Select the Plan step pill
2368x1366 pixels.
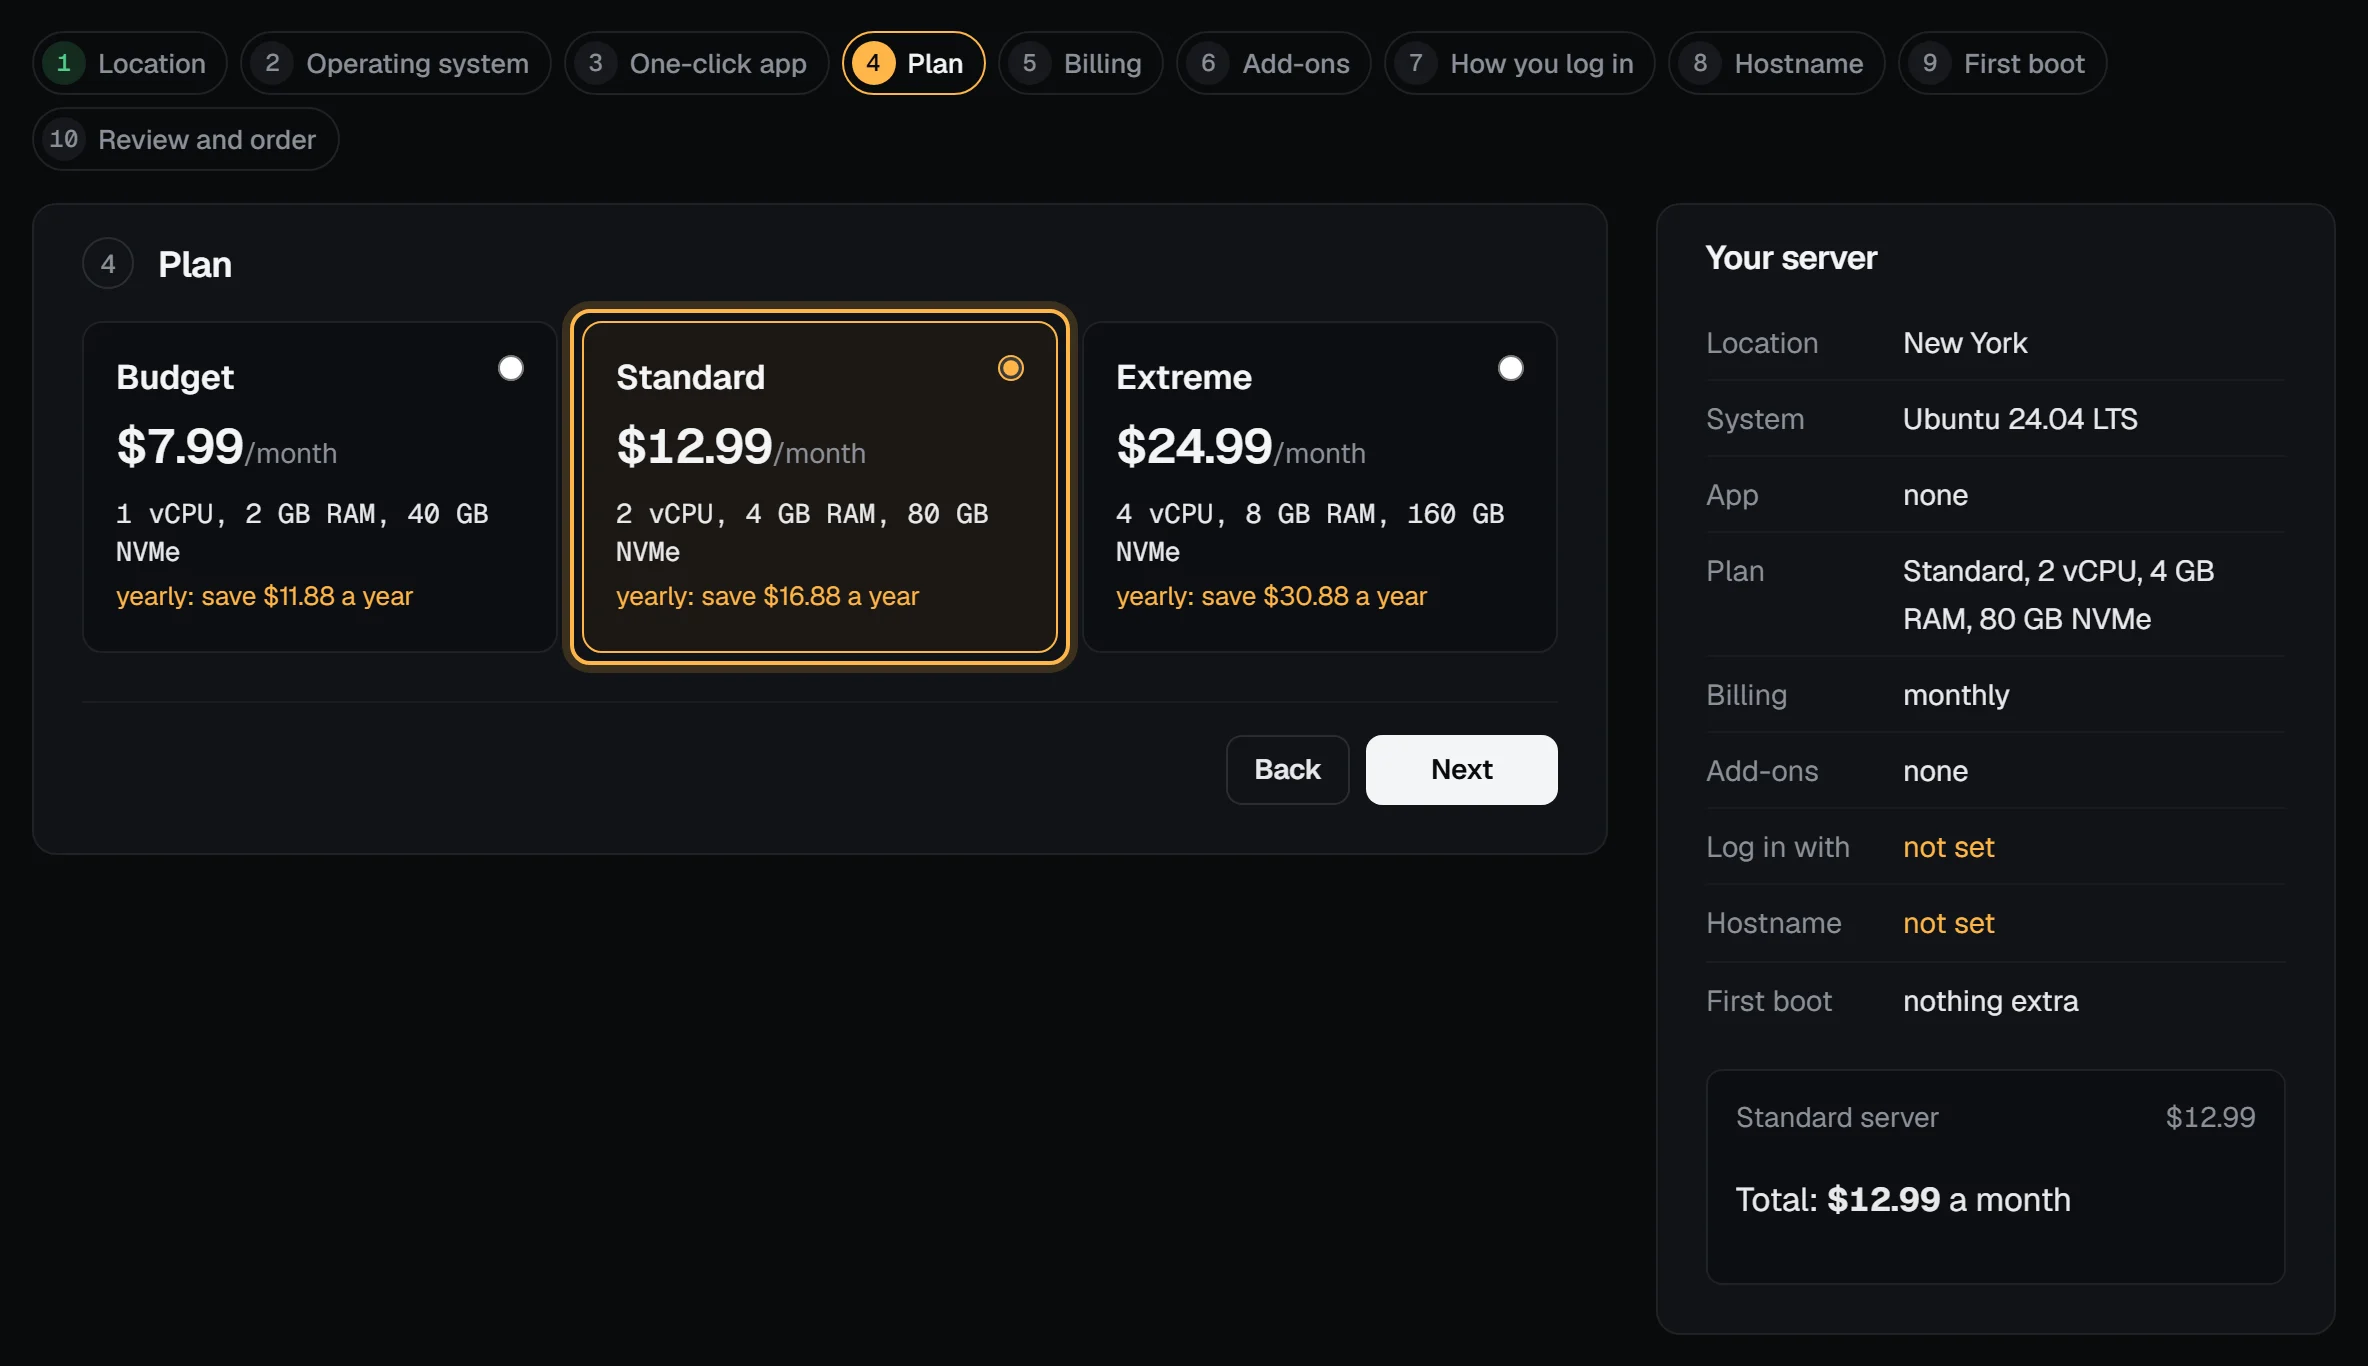pos(913,63)
